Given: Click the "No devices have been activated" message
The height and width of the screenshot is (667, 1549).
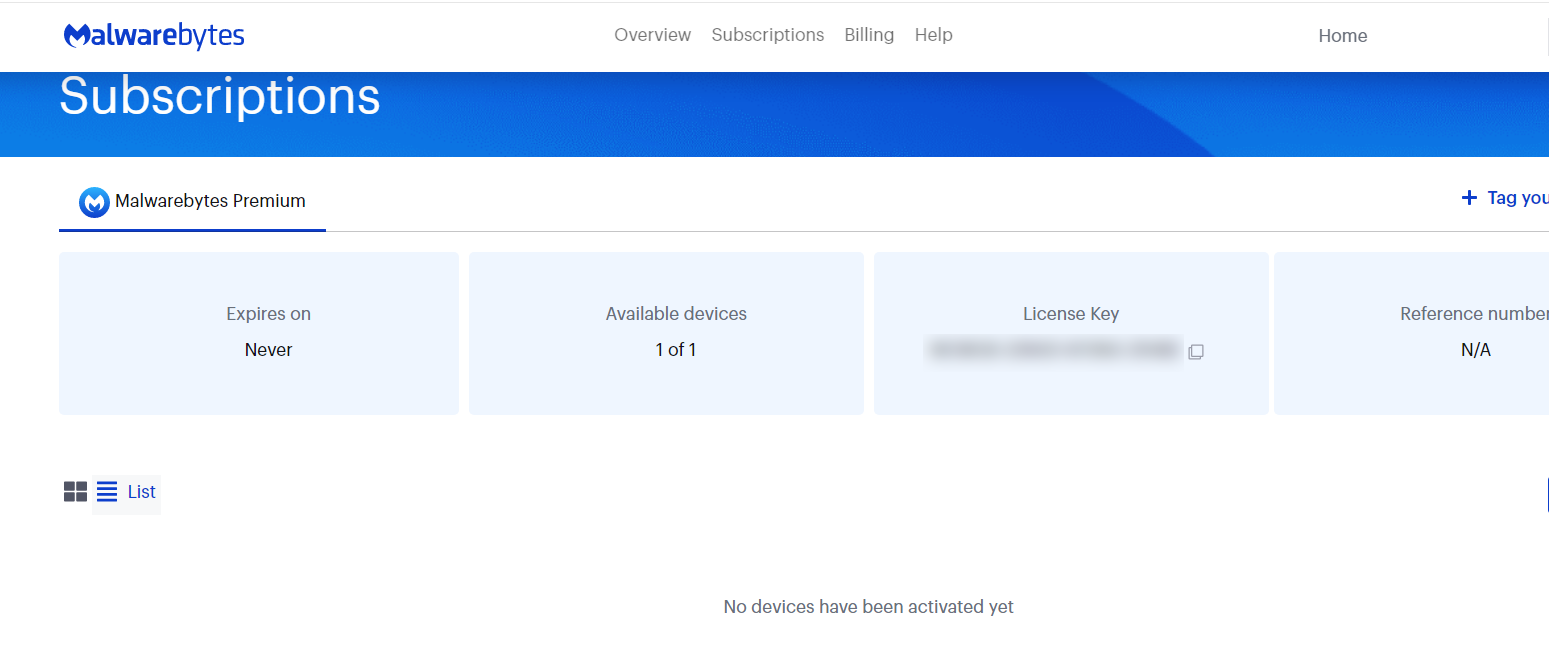Looking at the screenshot, I should (868, 607).
